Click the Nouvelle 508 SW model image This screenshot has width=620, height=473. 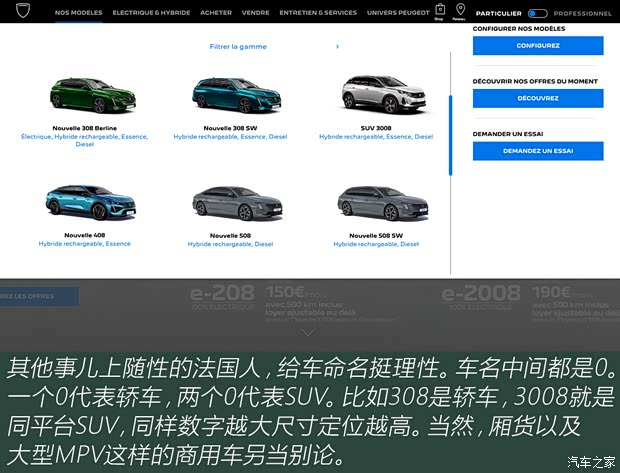click(375, 203)
